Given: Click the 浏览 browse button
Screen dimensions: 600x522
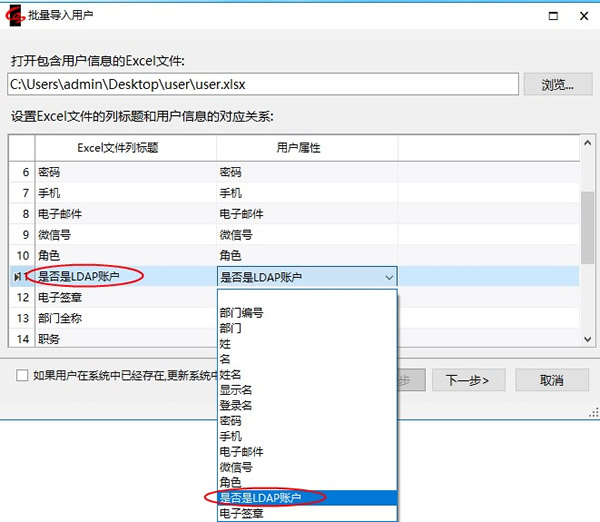Looking at the screenshot, I should pyautogui.click(x=559, y=85).
